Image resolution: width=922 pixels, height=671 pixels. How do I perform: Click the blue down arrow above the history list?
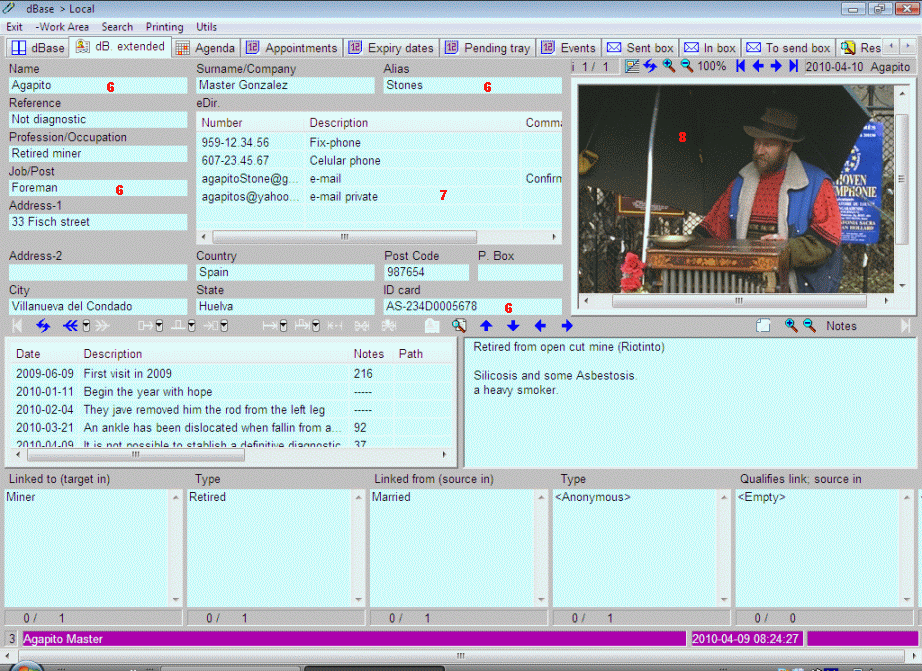[513, 326]
